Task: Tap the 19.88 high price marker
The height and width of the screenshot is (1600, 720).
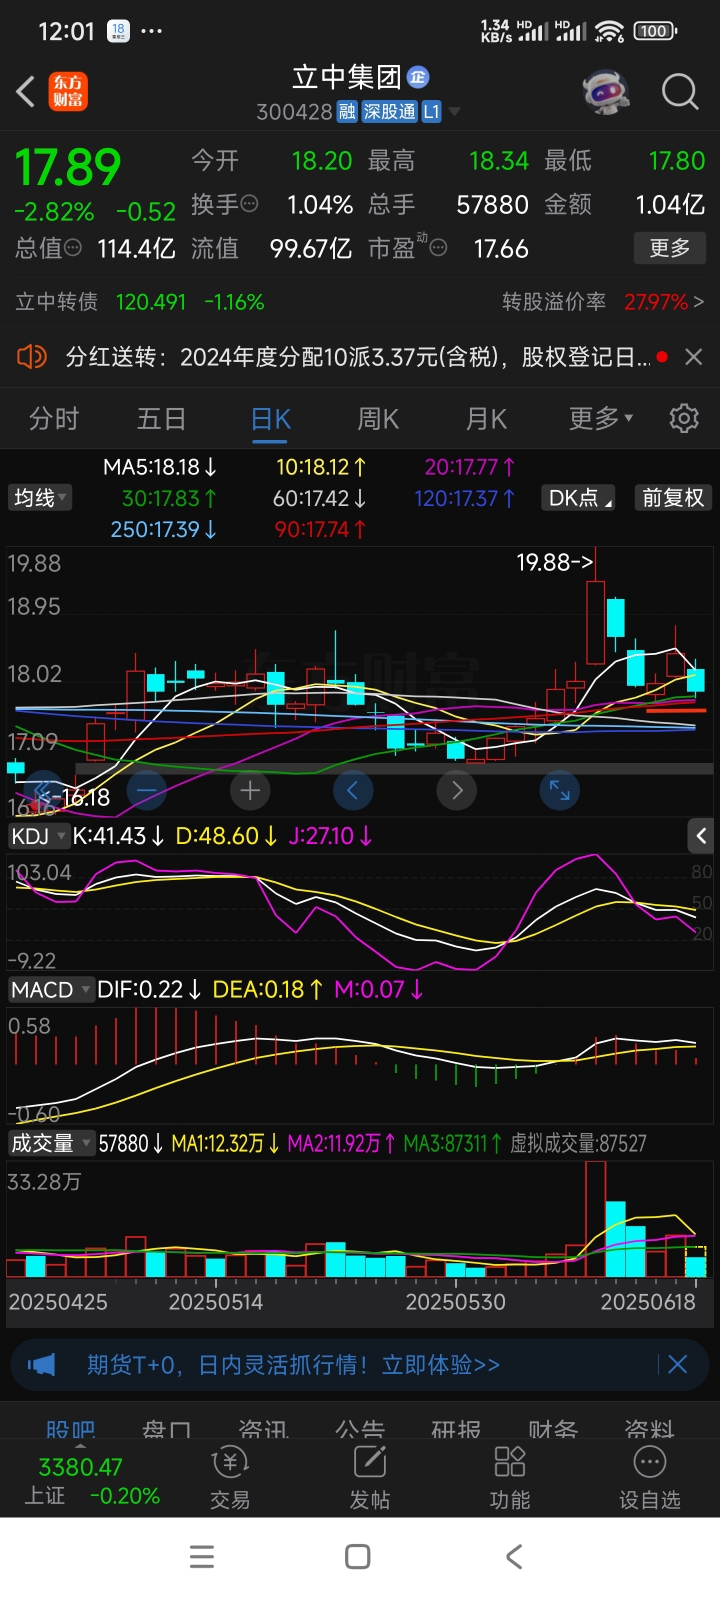Action: pos(554,563)
